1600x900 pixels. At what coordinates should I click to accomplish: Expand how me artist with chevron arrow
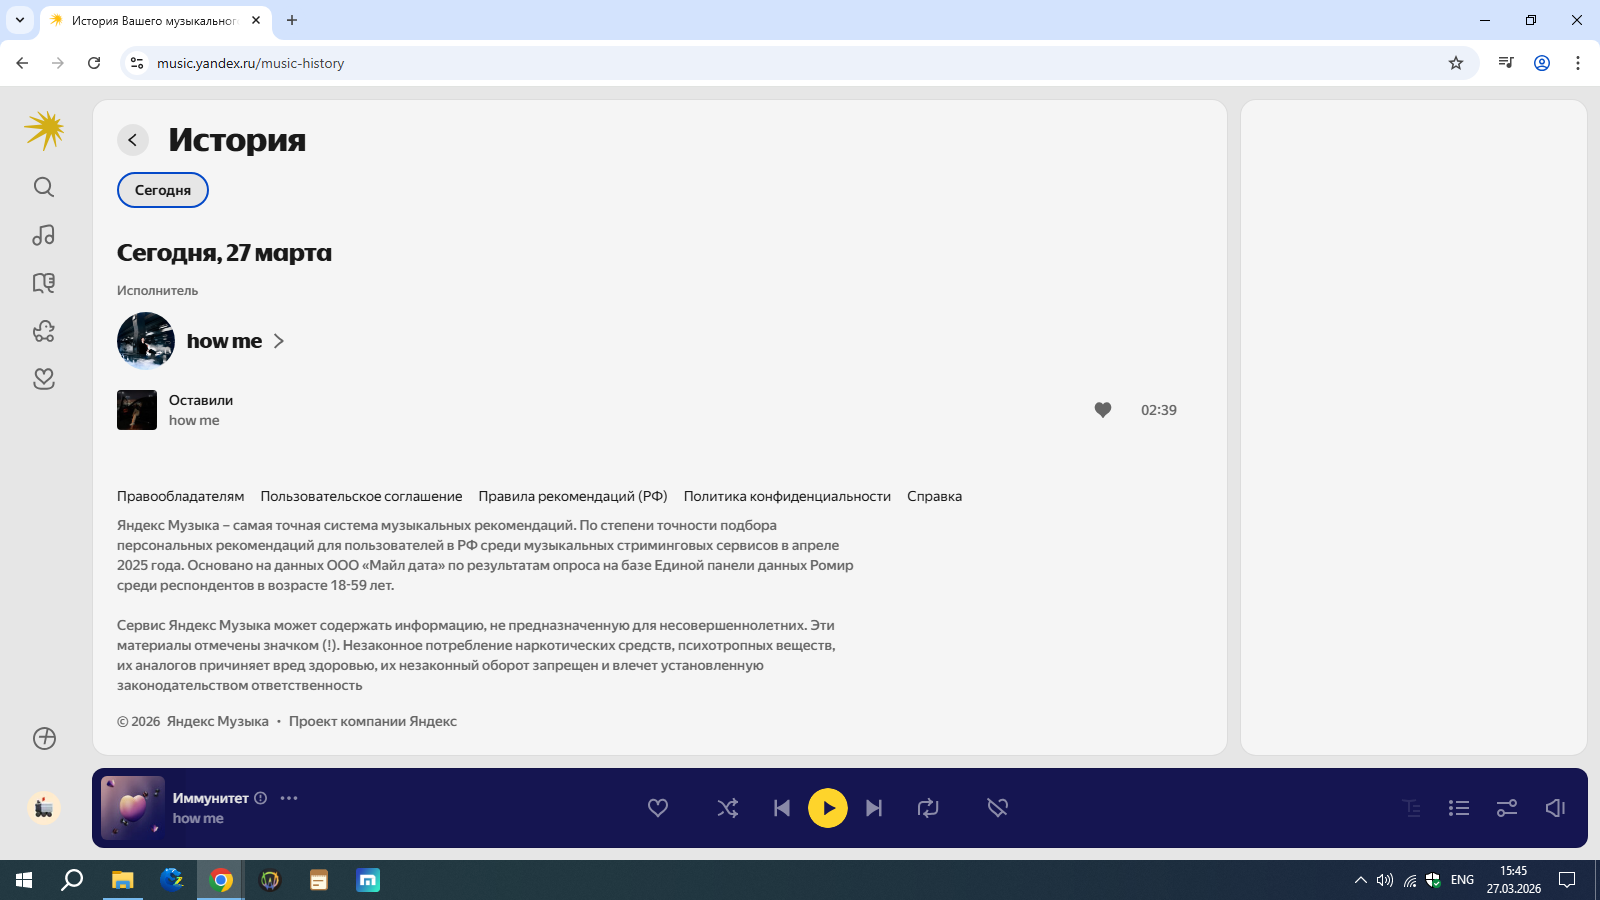click(279, 341)
